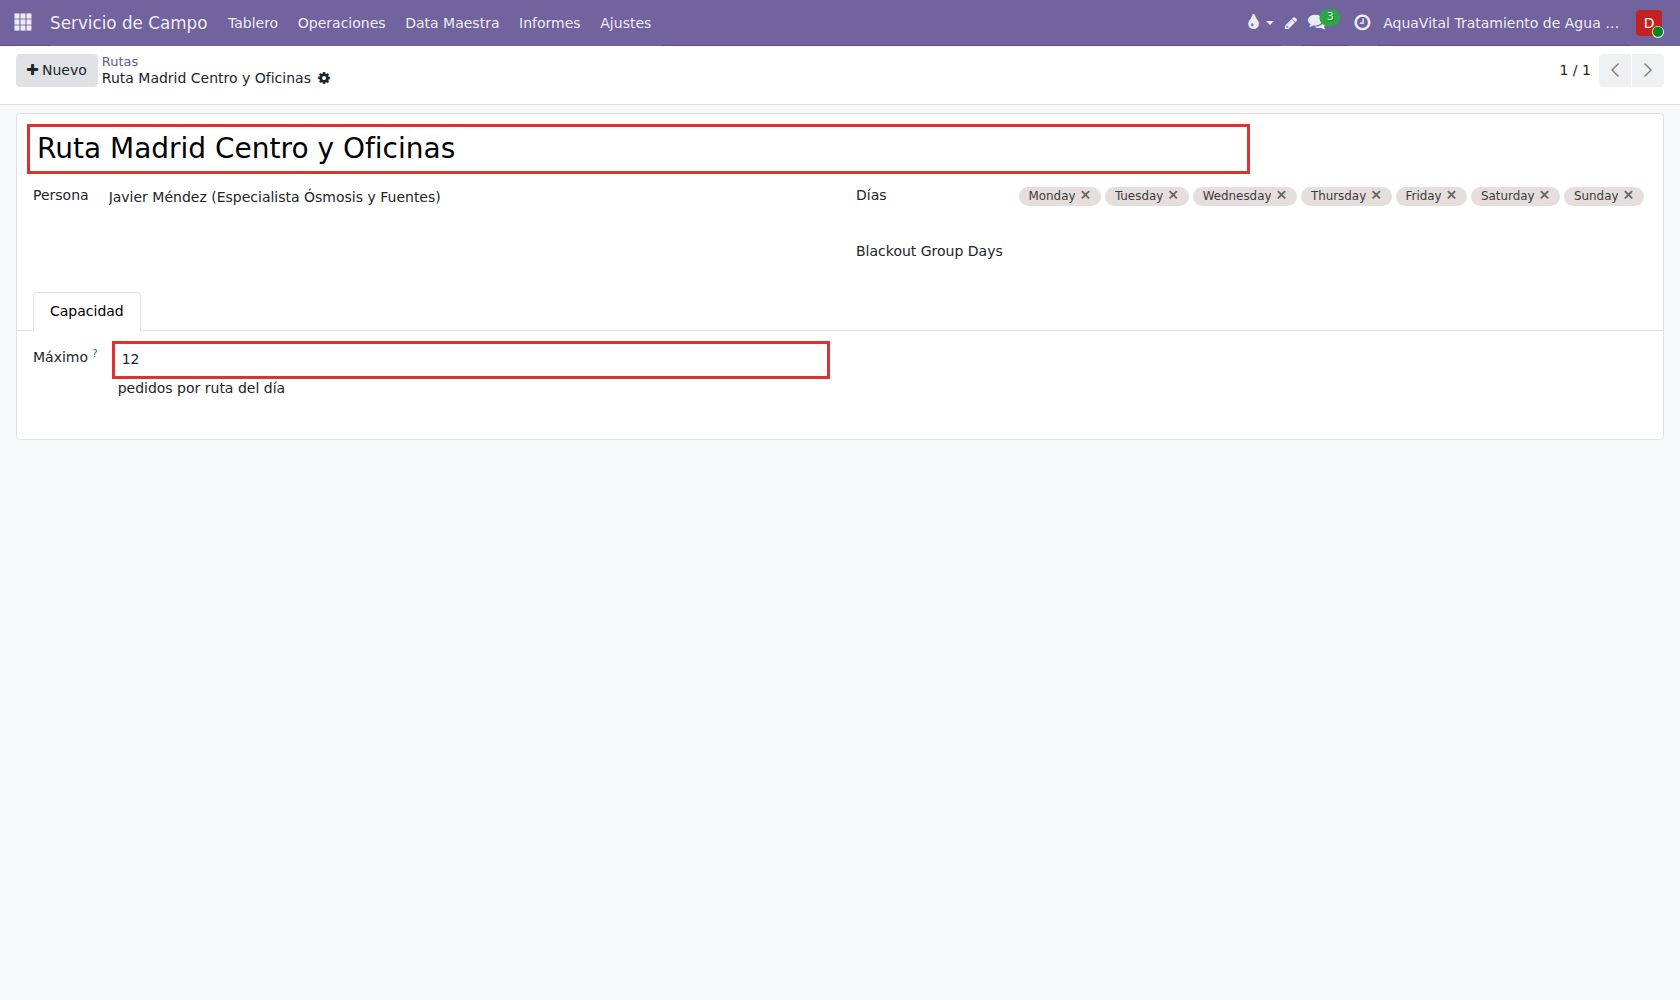Open the Operaciones menu

tap(341, 23)
